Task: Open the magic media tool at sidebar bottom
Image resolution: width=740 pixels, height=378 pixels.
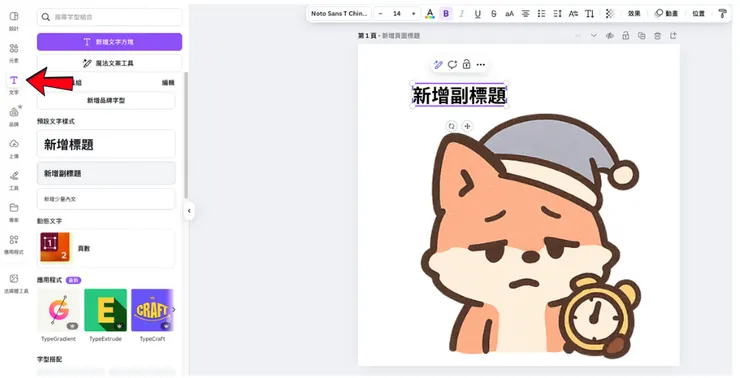Action: 15,283
